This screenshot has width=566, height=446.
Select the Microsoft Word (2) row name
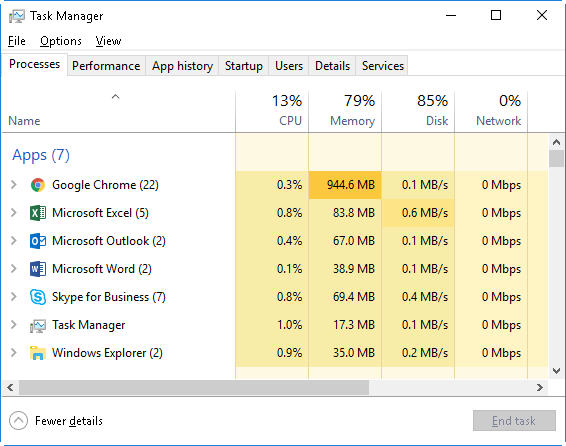(102, 269)
